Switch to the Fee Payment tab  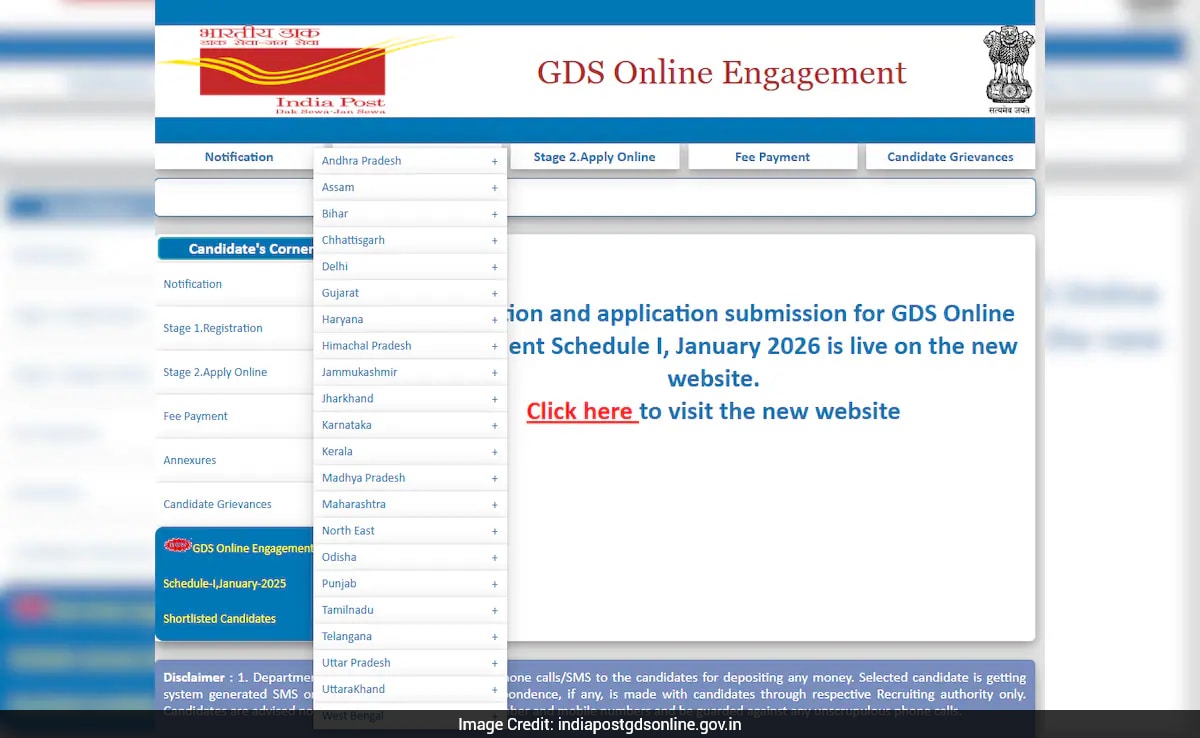tap(772, 156)
